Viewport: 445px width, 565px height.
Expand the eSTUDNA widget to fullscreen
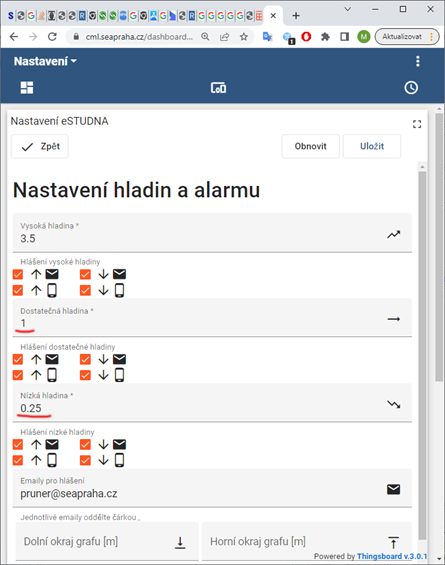tap(417, 124)
